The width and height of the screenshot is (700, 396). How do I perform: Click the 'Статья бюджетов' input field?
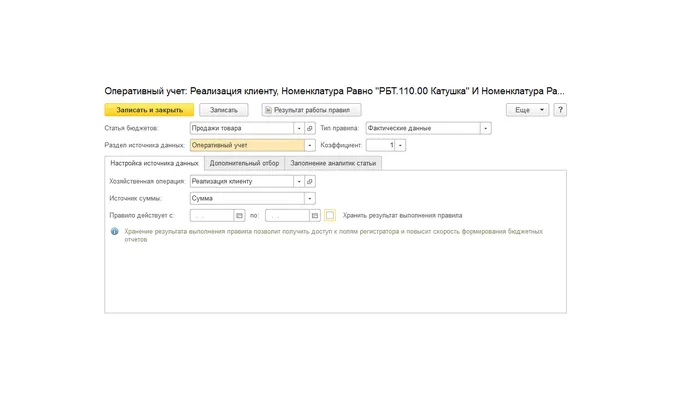point(242,128)
